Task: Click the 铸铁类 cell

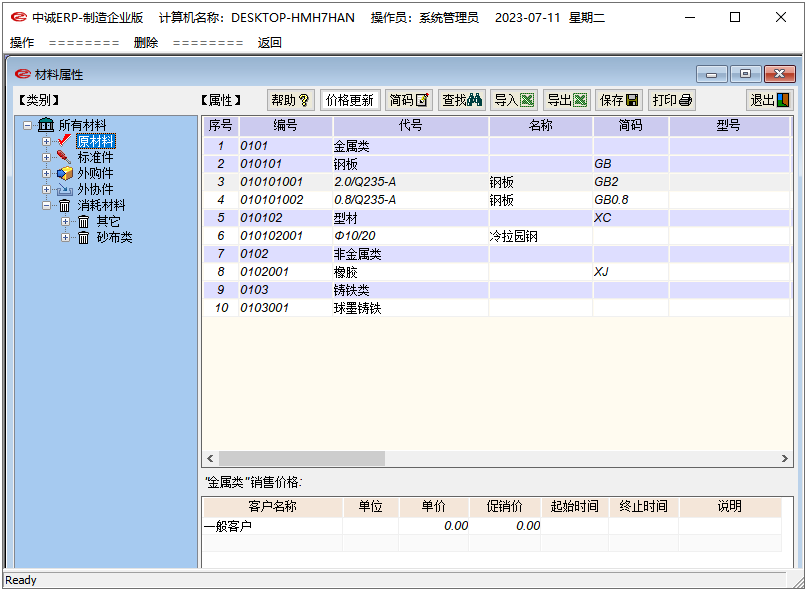Action: [x=411, y=290]
